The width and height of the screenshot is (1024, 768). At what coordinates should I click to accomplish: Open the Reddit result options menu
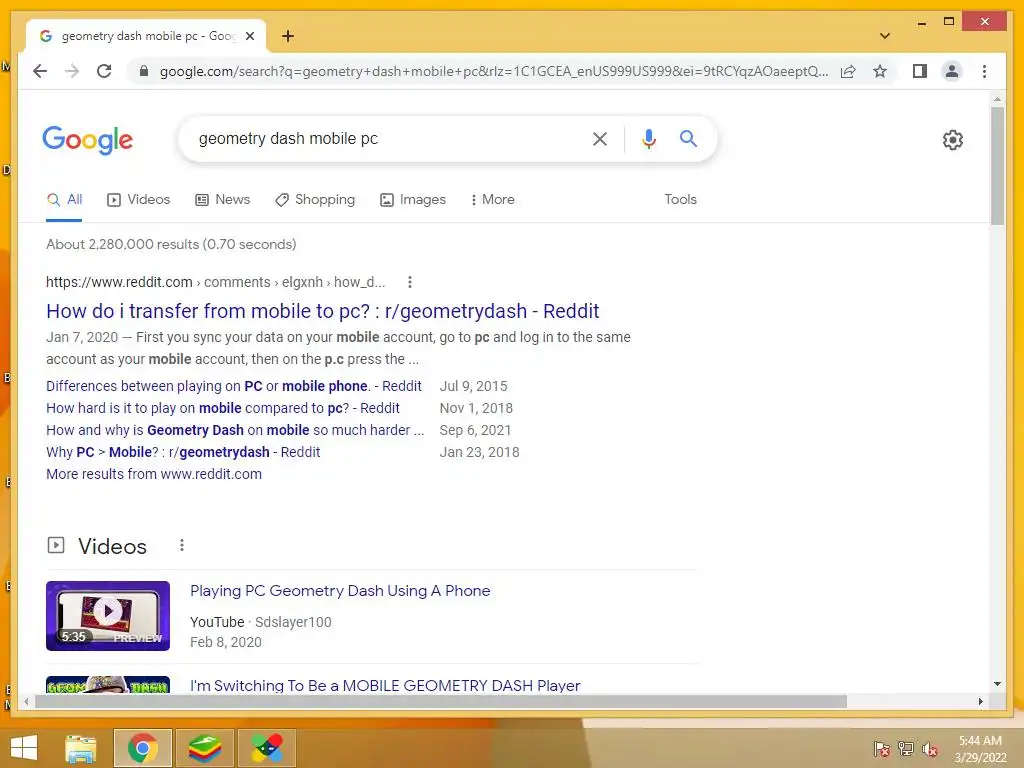pyautogui.click(x=409, y=282)
